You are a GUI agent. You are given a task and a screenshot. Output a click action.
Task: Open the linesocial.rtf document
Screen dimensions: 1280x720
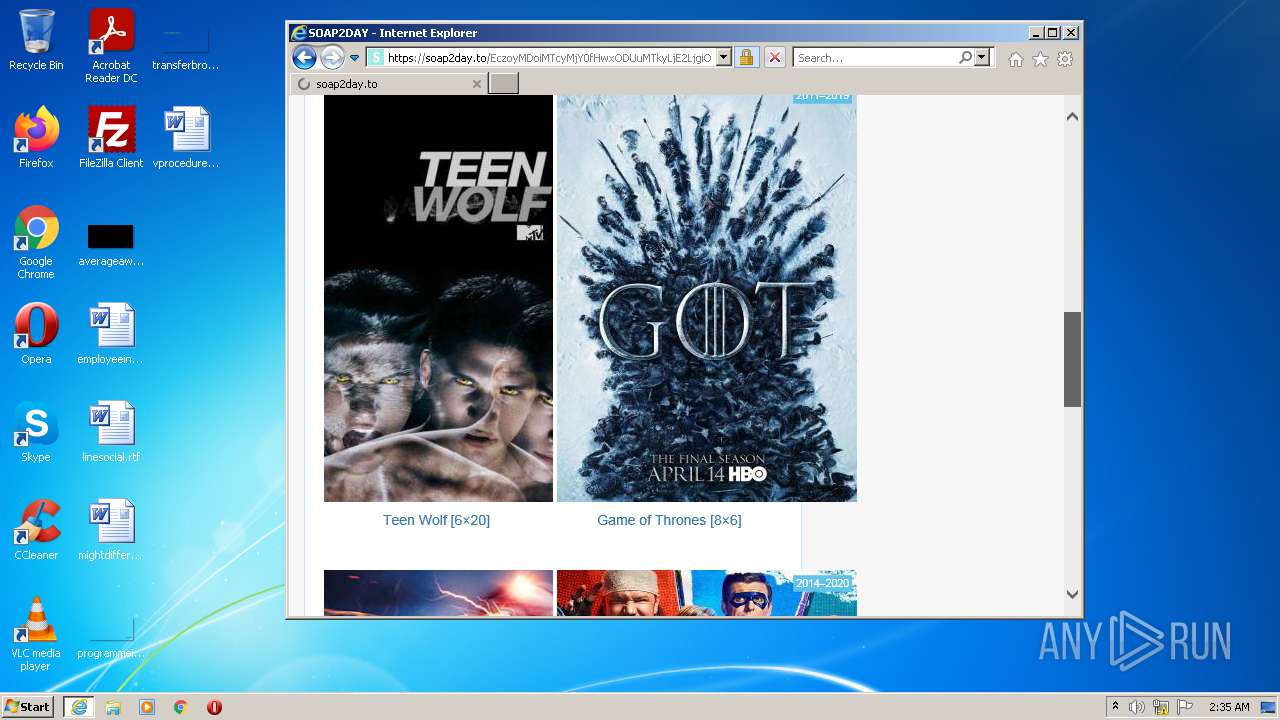coord(111,432)
